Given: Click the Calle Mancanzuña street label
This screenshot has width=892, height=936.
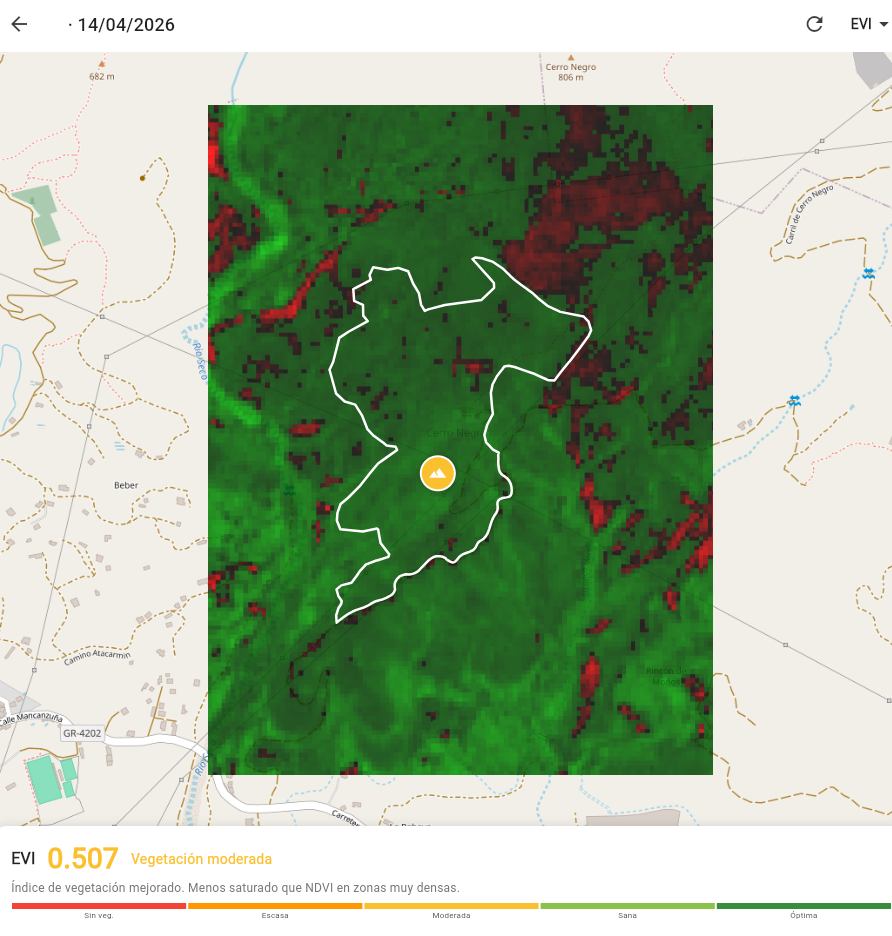Looking at the screenshot, I should pos(31,718).
